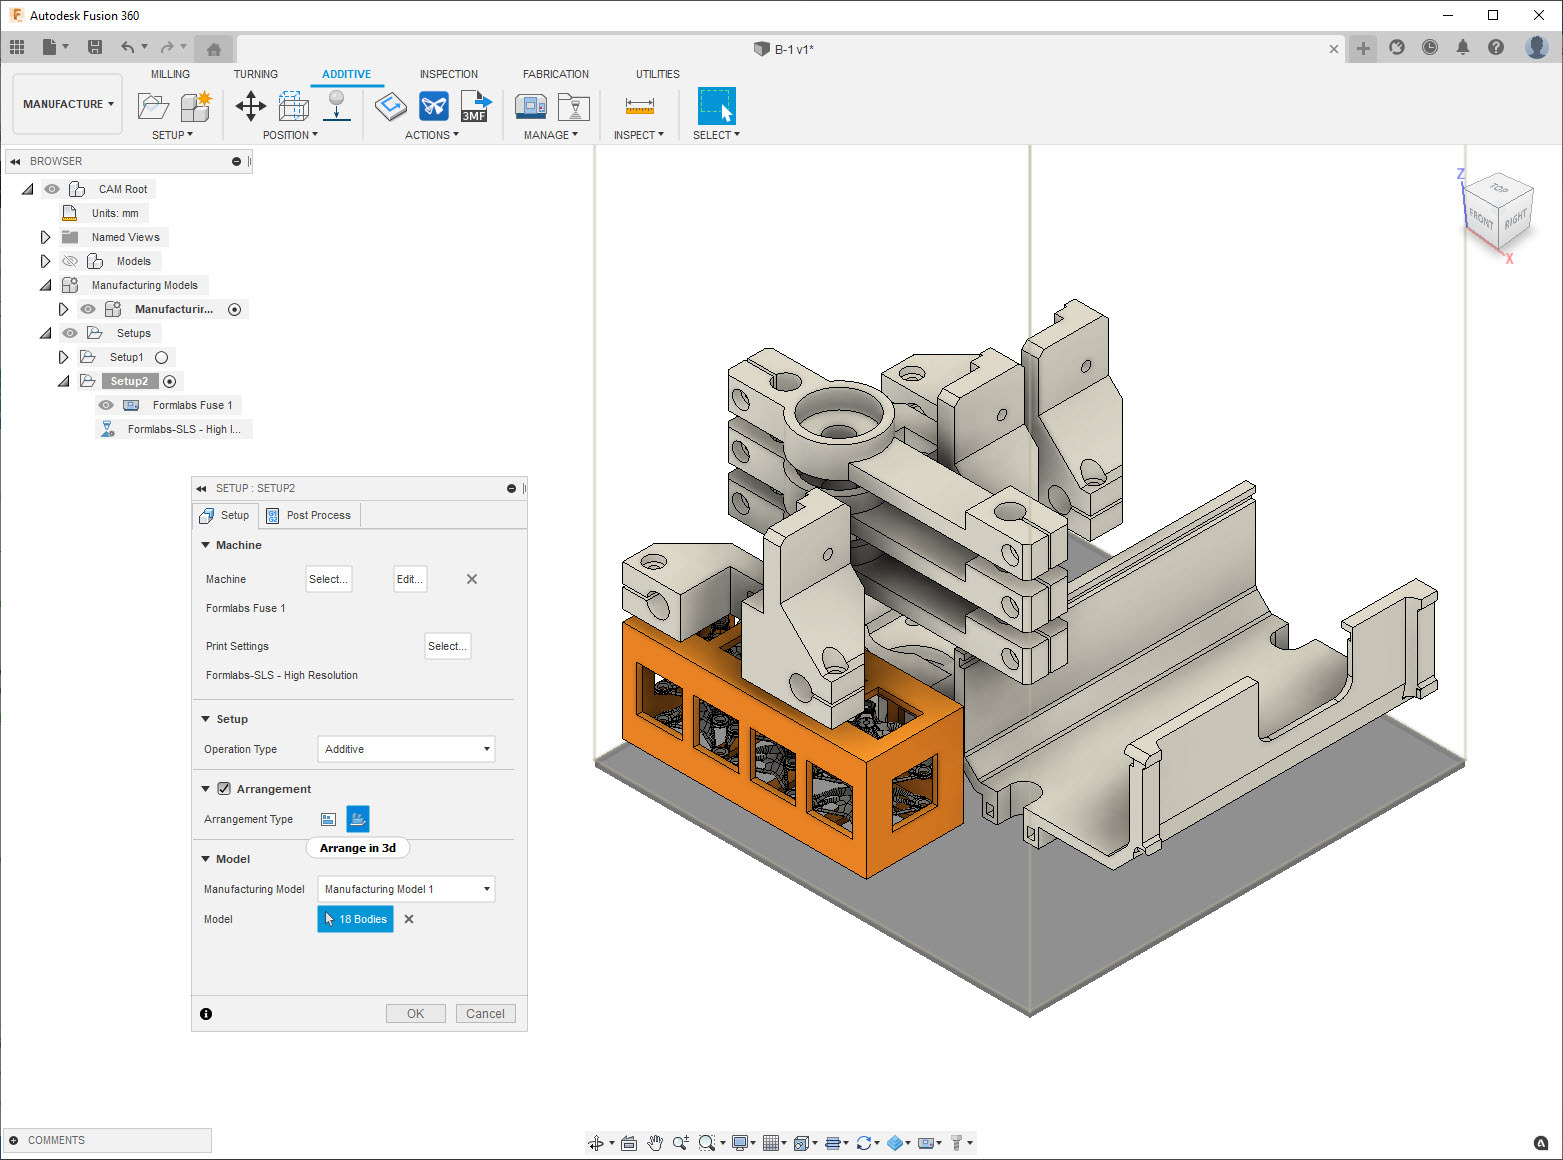Open the data panel grid icon
Screen dimensions: 1563x1160
pos(17,47)
